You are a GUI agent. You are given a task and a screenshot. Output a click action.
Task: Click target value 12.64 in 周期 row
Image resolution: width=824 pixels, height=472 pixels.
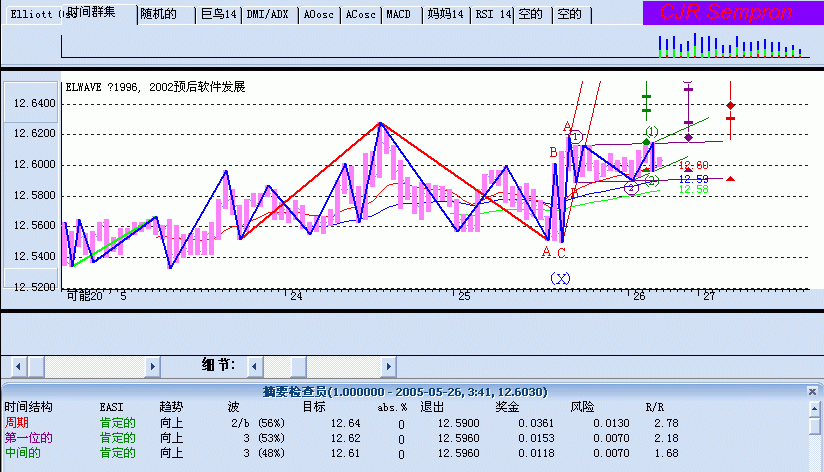click(x=345, y=423)
